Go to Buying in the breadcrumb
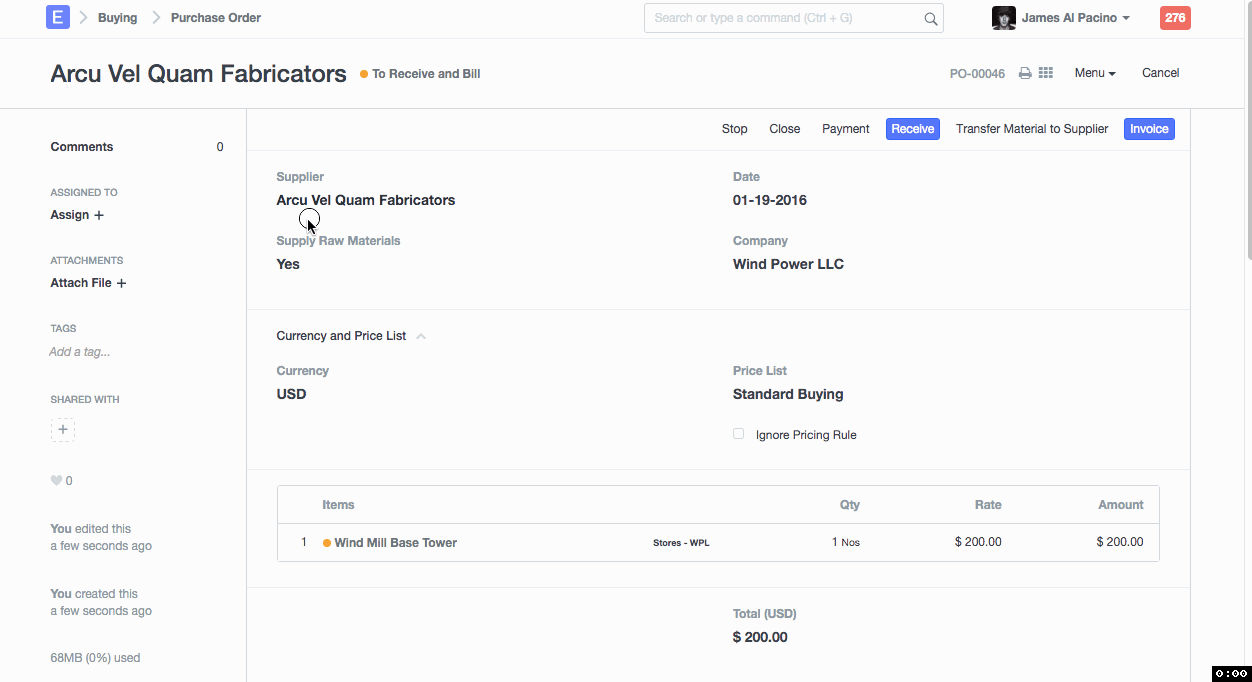1252x682 pixels. point(117,18)
